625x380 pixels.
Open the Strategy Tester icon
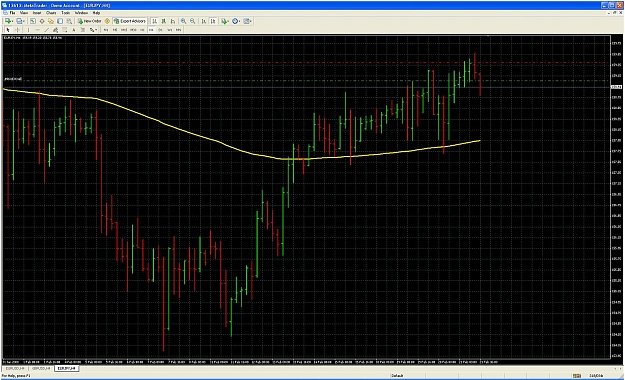click(x=69, y=21)
